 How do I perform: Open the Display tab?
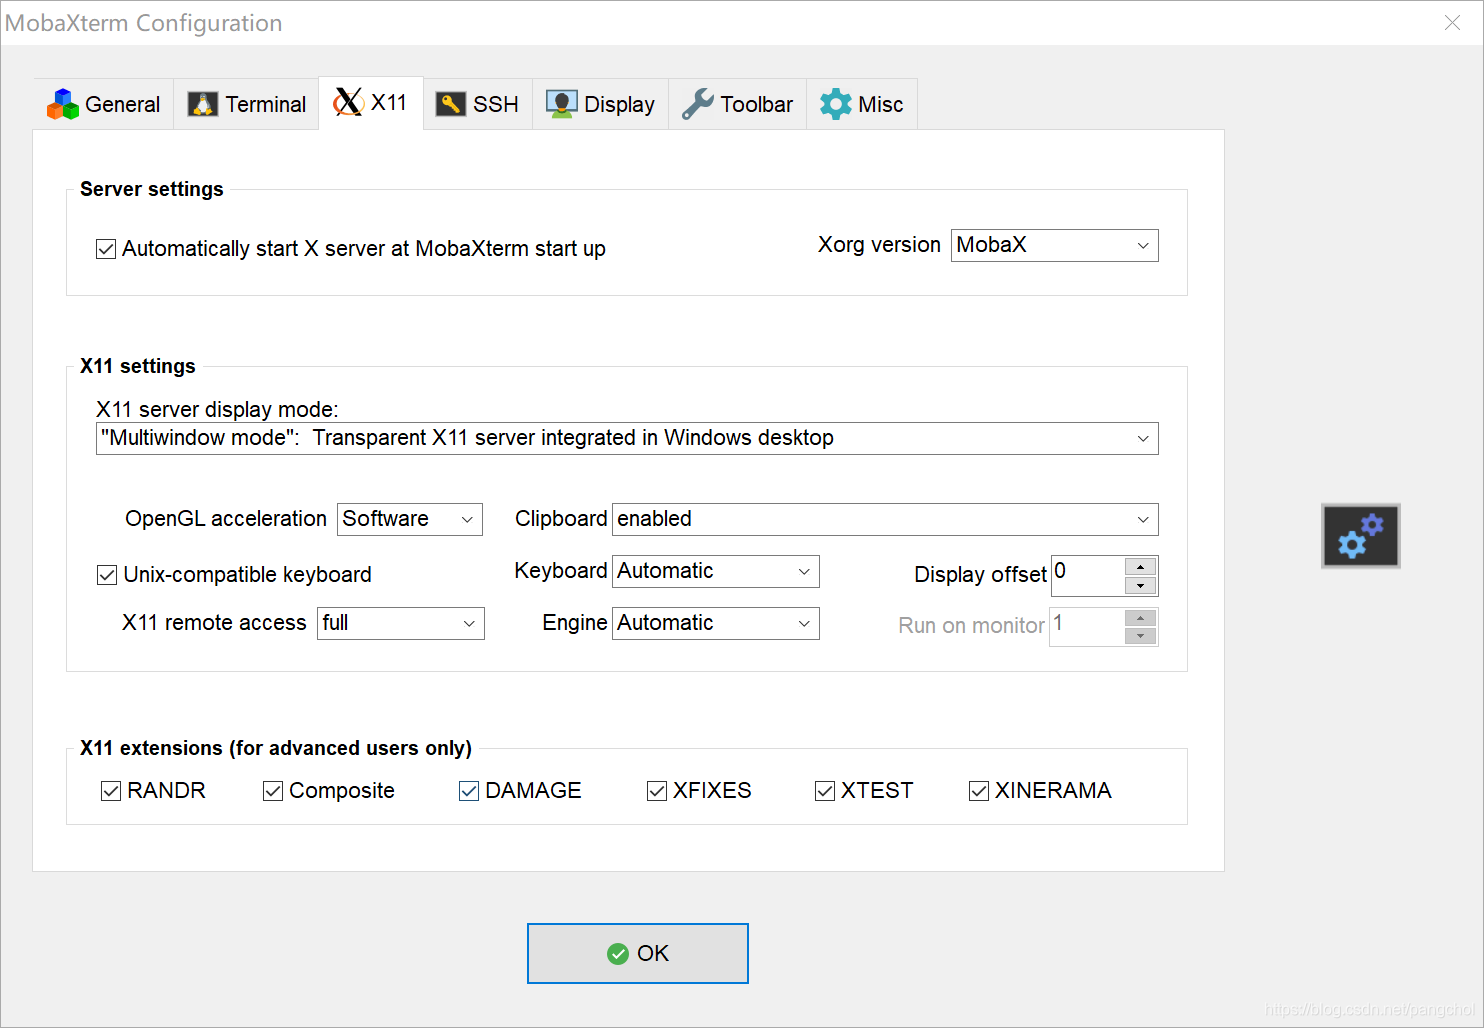click(x=601, y=104)
